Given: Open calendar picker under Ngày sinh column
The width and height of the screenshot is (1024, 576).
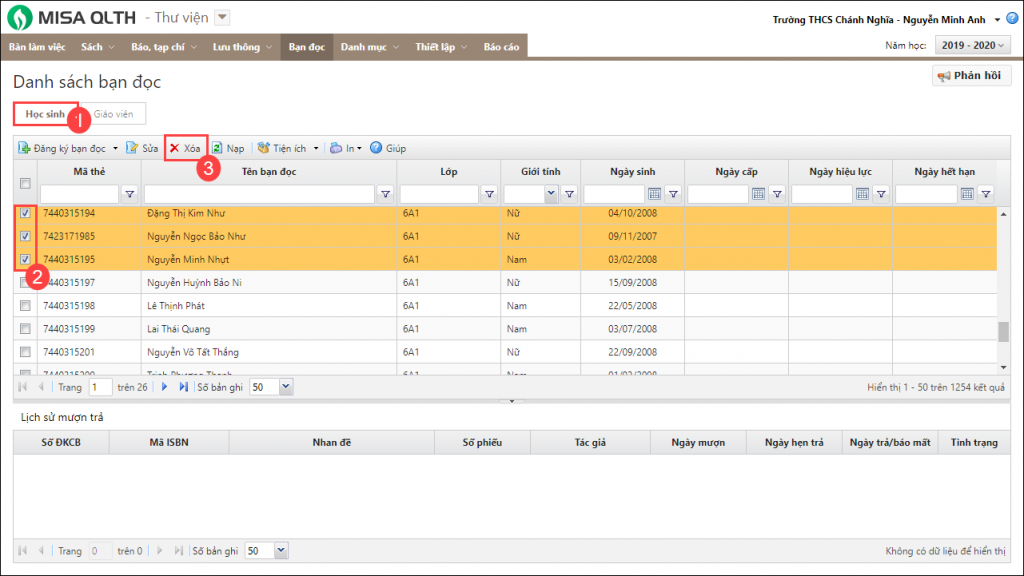Looking at the screenshot, I should pos(655,194).
